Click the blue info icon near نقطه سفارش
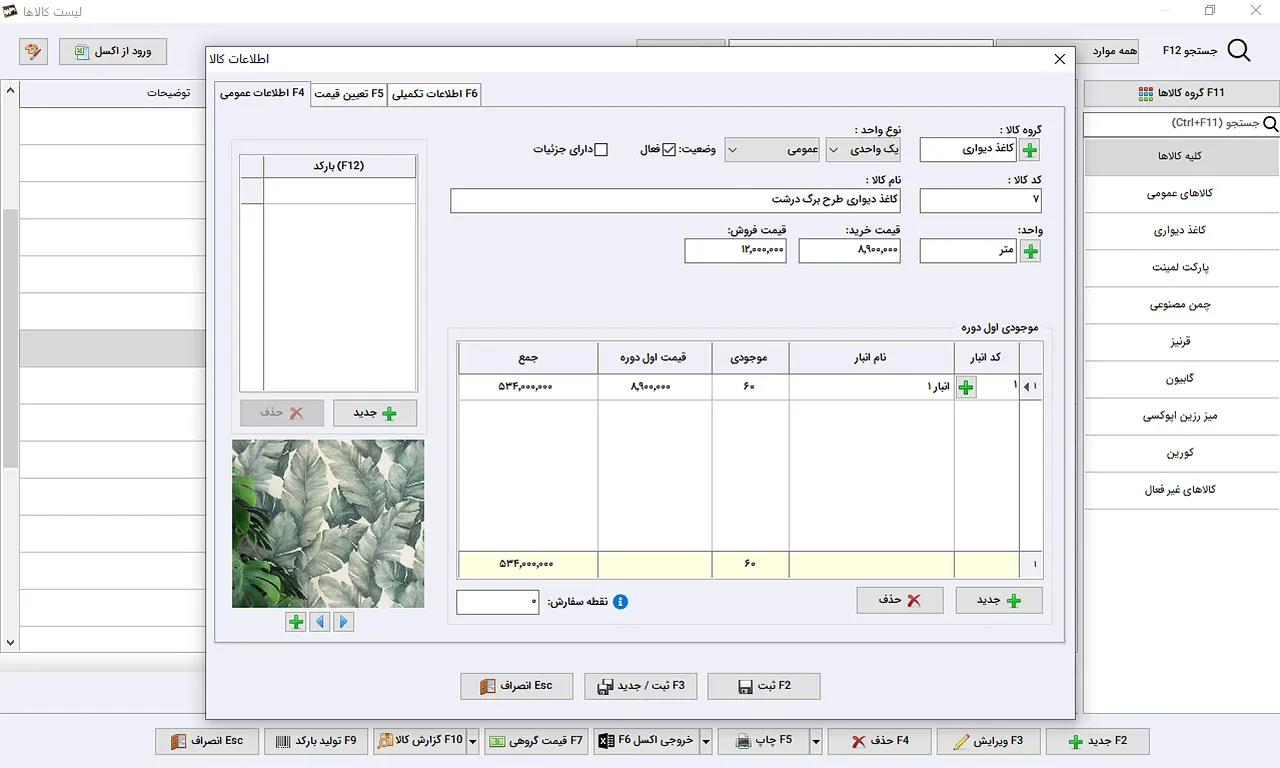Viewport: 1280px width, 768px height. click(620, 602)
